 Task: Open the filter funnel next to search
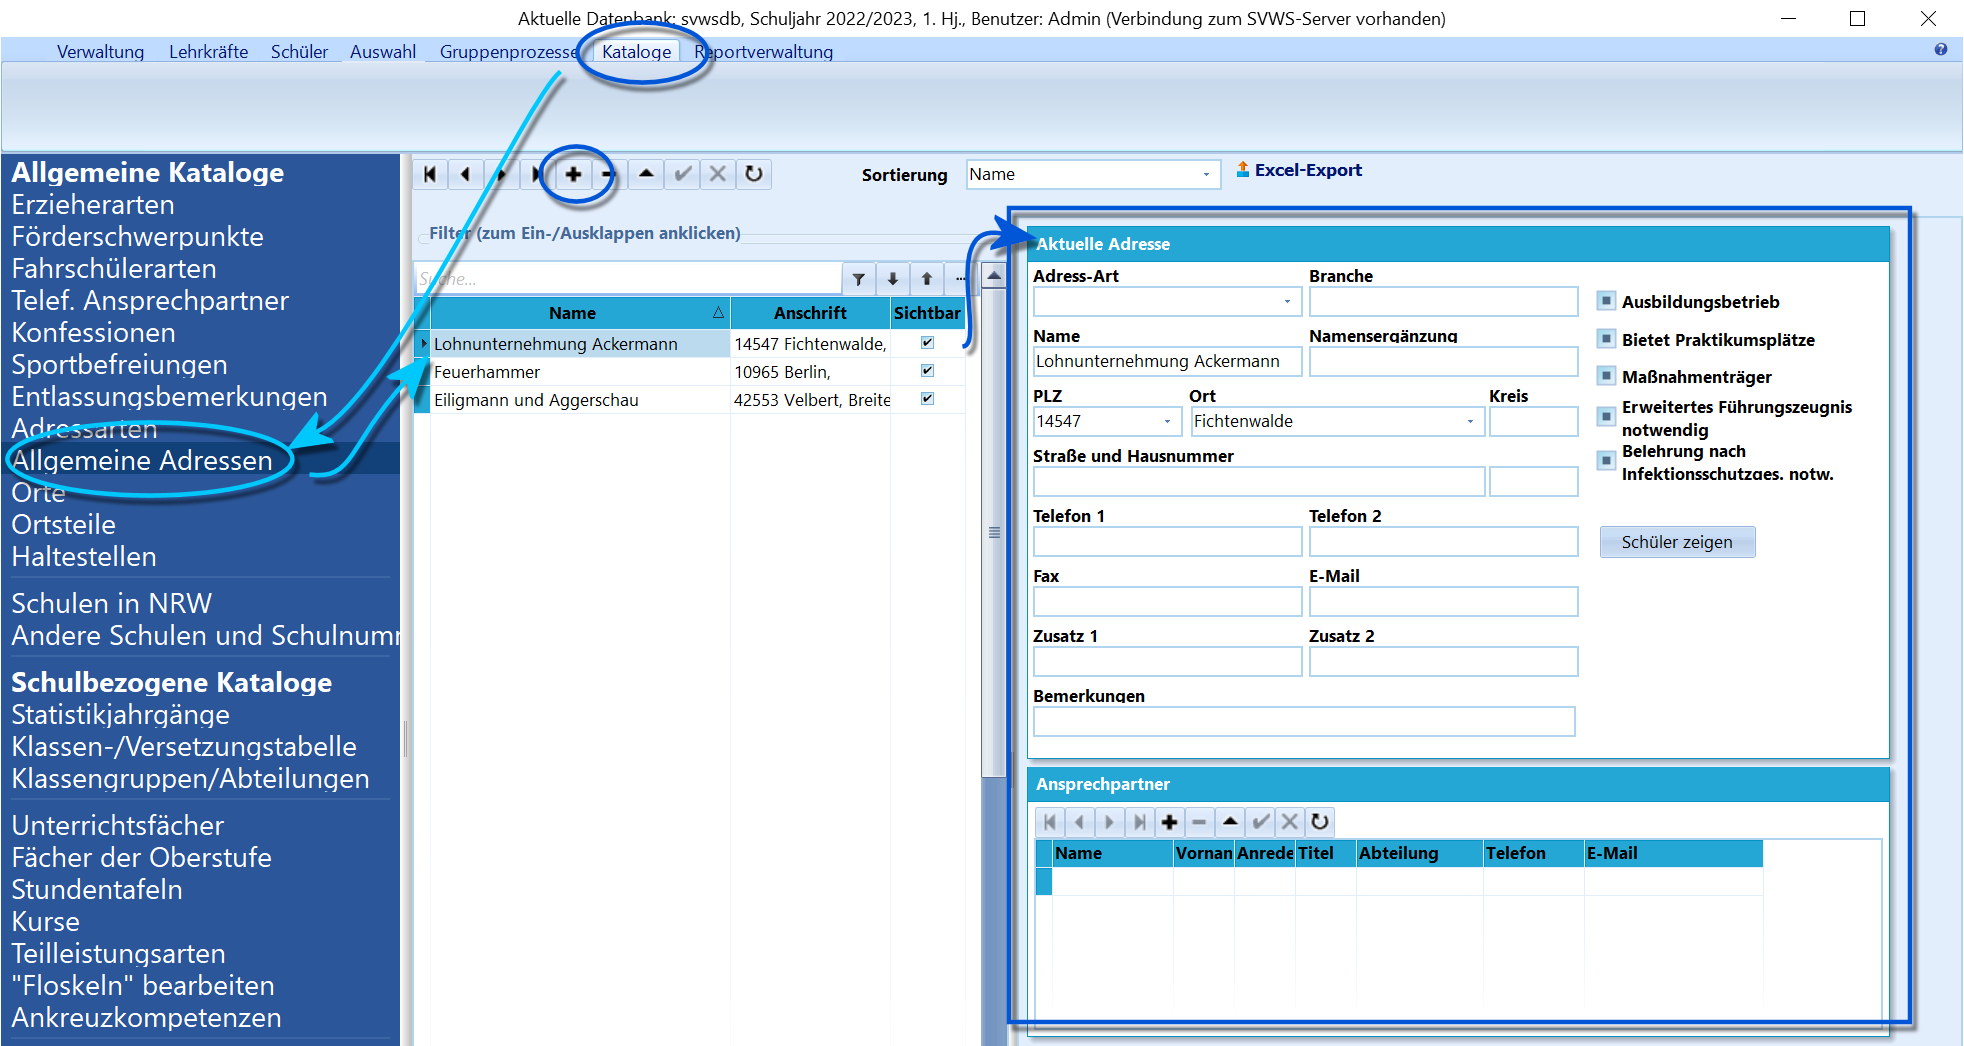858,279
